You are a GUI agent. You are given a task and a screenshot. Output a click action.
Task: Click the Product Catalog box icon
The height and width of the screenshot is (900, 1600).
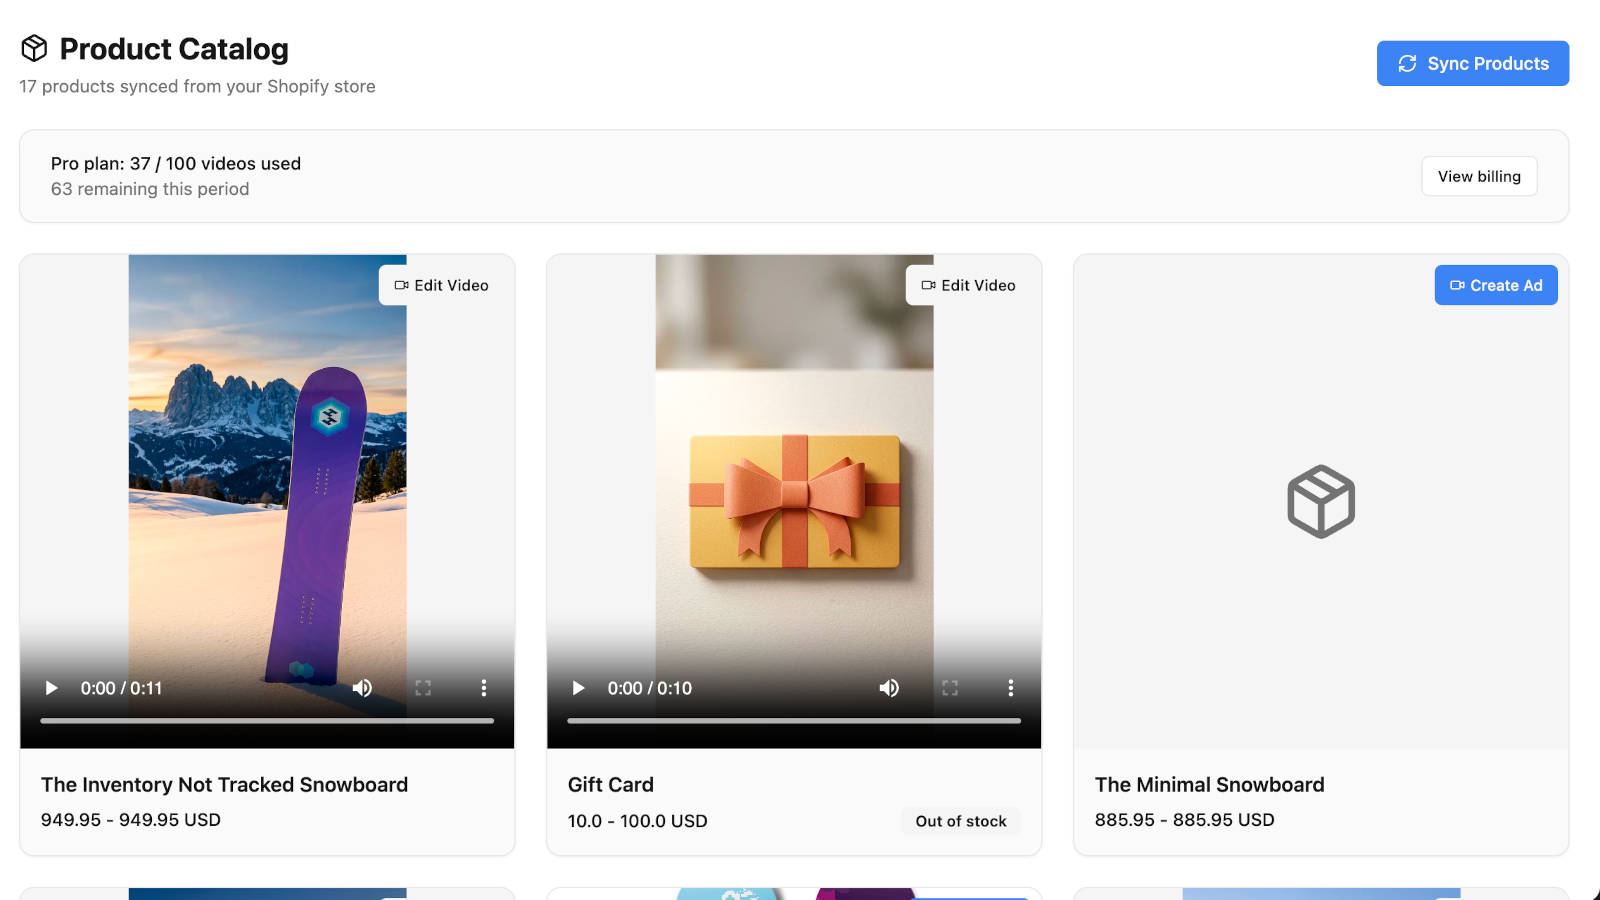click(x=35, y=49)
